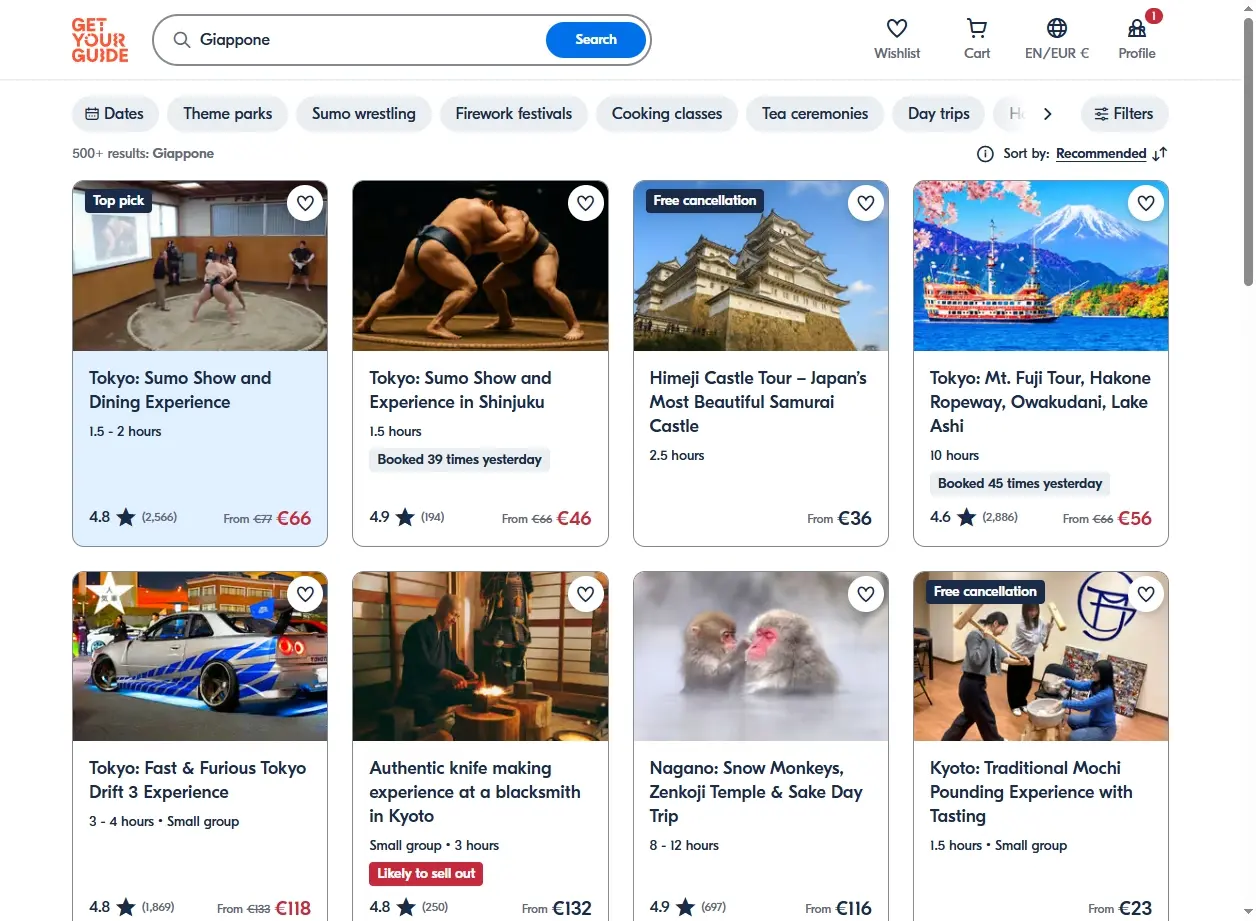Click the blacksmith at forge photo

(480, 656)
